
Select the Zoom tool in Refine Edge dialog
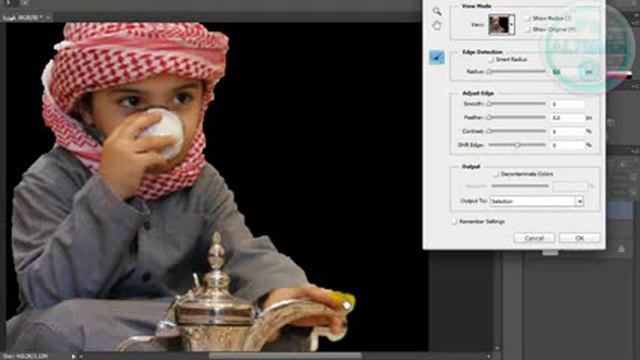pyautogui.click(x=437, y=11)
